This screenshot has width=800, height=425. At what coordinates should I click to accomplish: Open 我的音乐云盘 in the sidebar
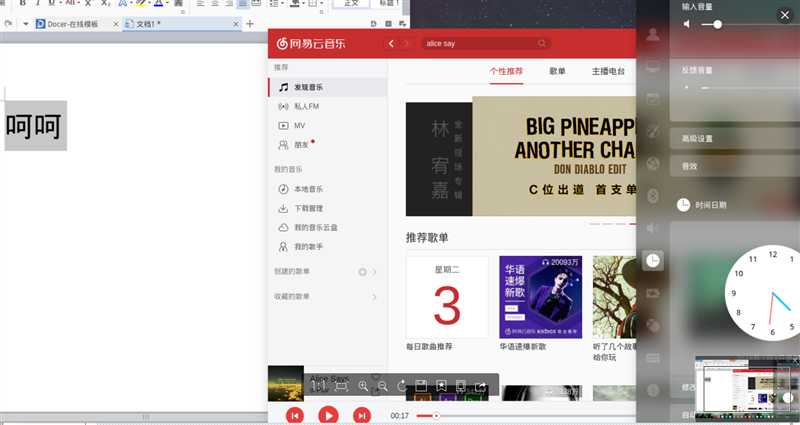pyautogui.click(x=328, y=228)
